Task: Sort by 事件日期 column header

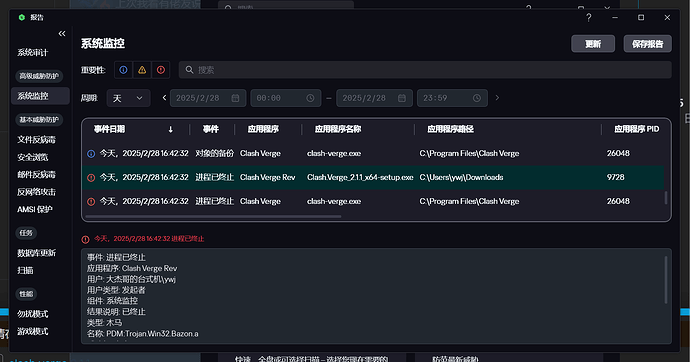Action: [109, 129]
